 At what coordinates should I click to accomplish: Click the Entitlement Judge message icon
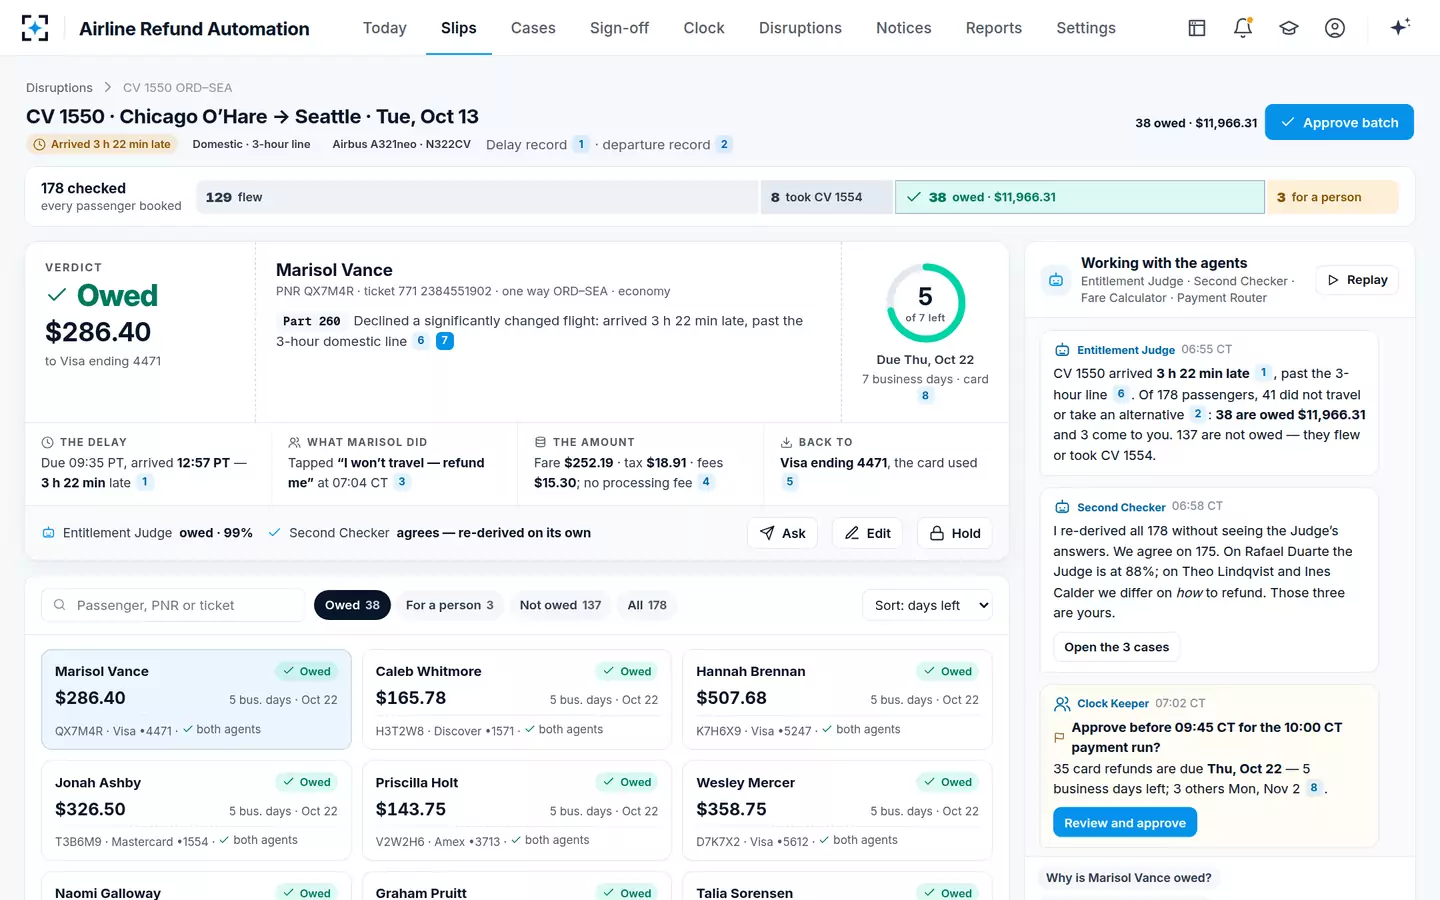click(1062, 350)
